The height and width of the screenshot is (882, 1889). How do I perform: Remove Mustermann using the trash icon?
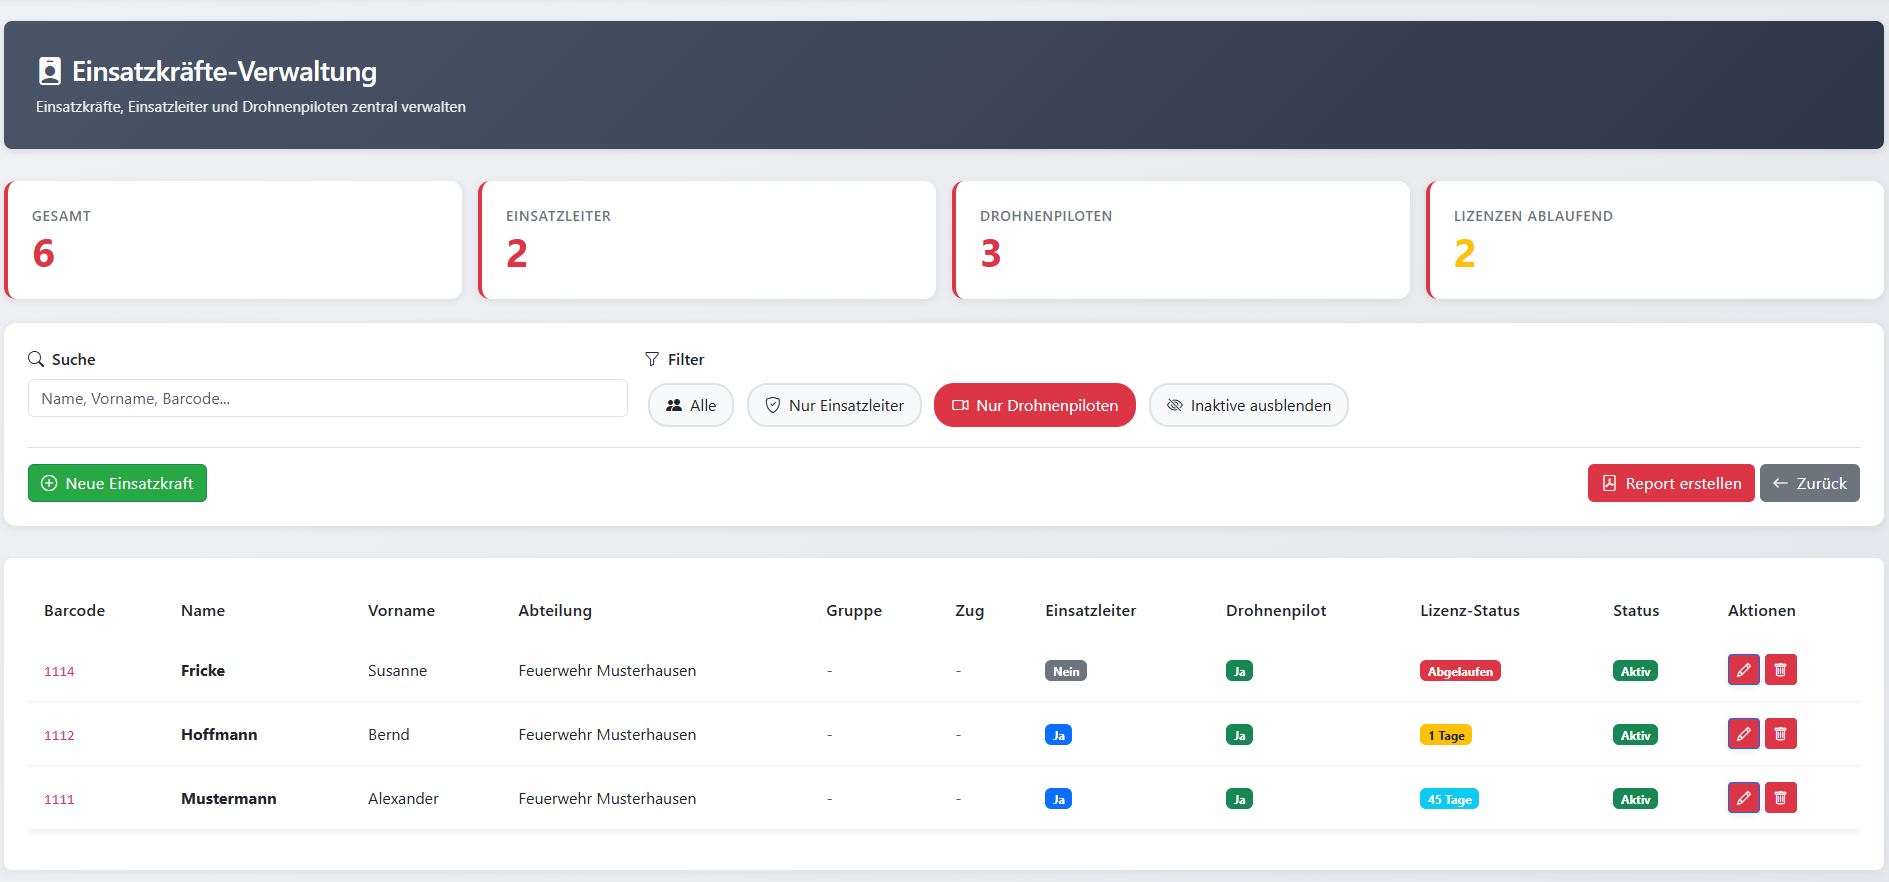(1780, 798)
